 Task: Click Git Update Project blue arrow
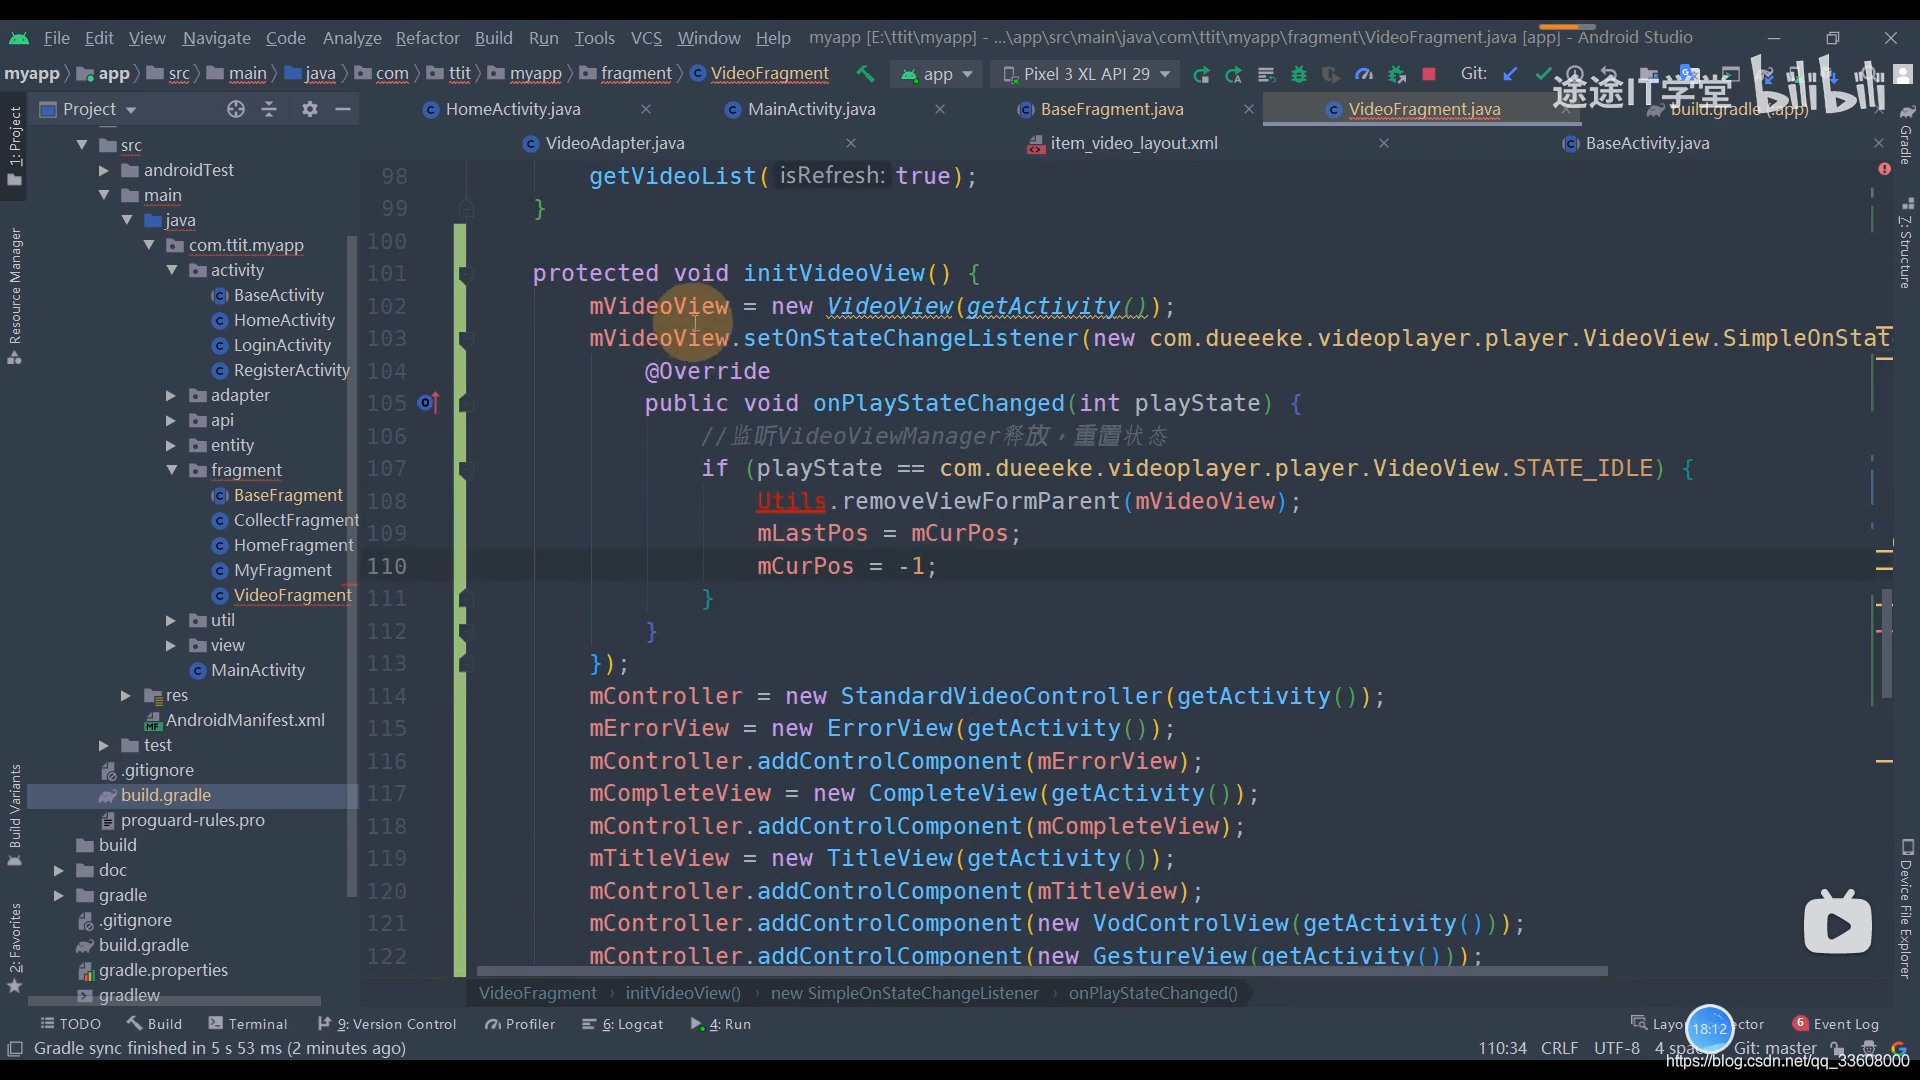coord(1510,74)
